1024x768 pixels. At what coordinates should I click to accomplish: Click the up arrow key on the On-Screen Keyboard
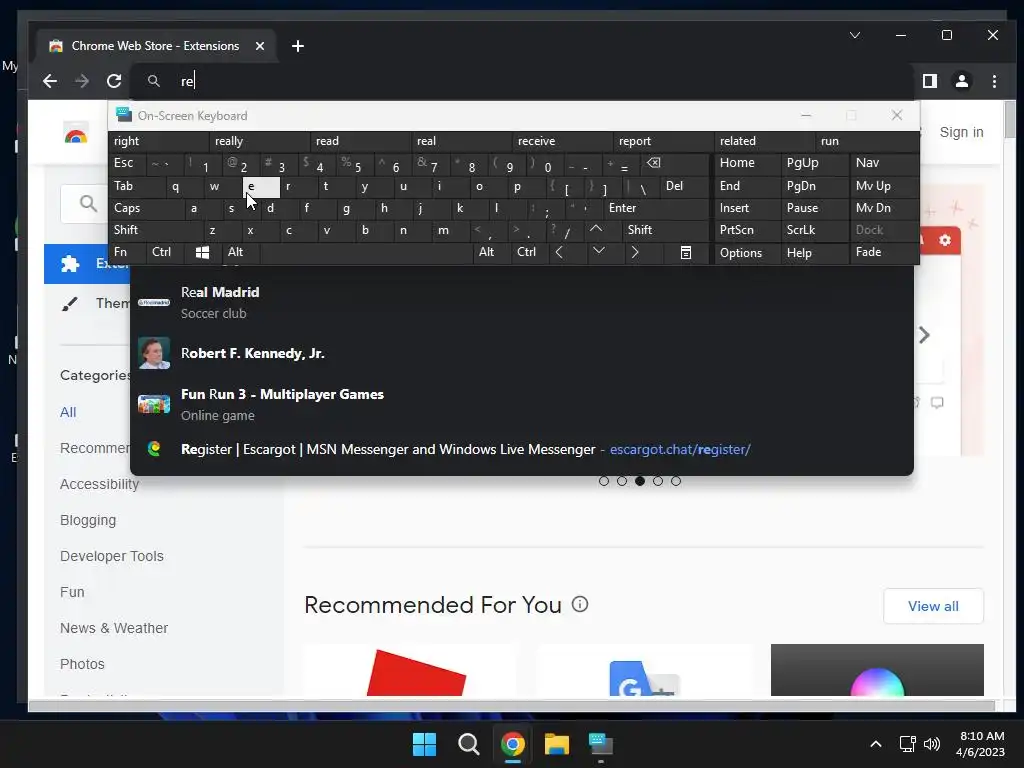pyautogui.click(x=596, y=229)
